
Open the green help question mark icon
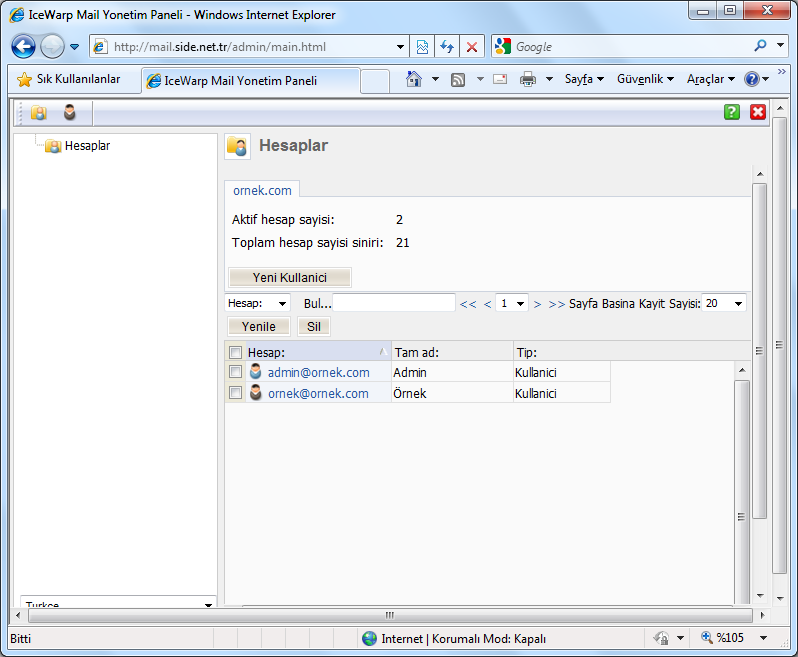point(732,112)
